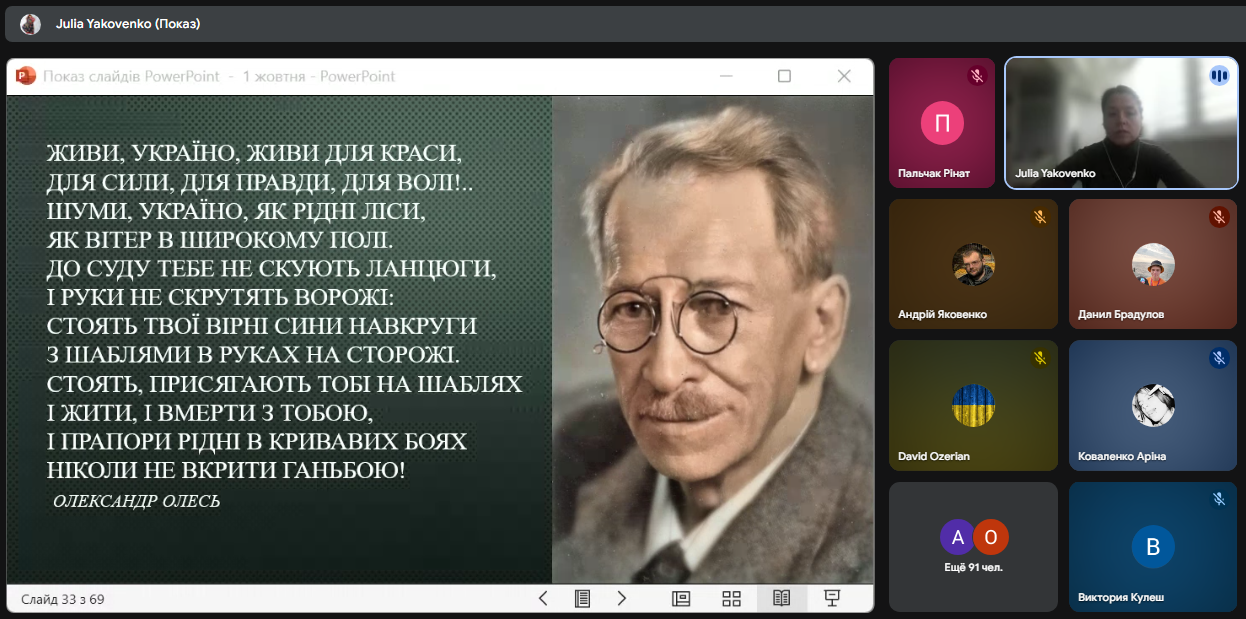Screen dimensions: 1246x619
Task: Click the 'Слайд 33 з 69' slide counter
Action: point(63,599)
